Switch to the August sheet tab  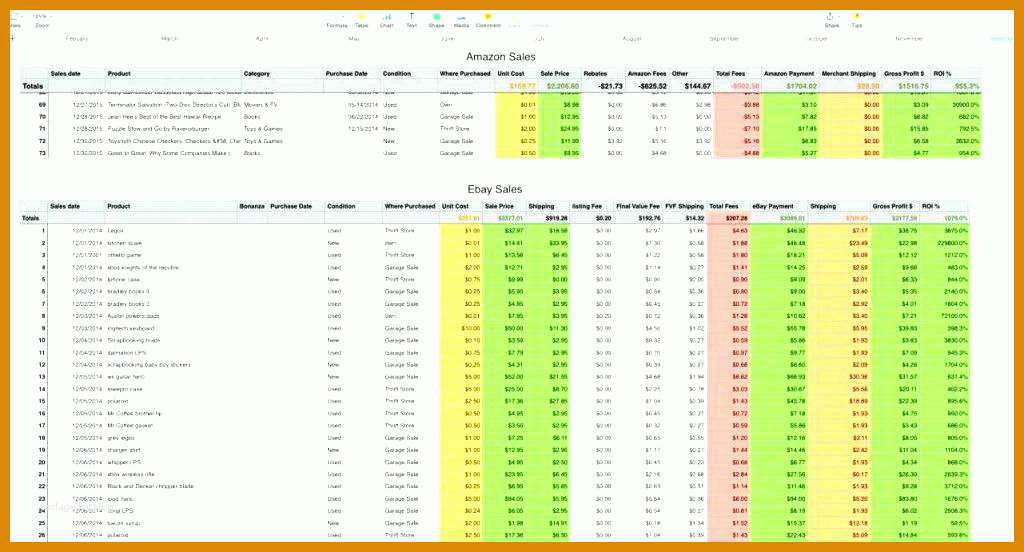632,39
